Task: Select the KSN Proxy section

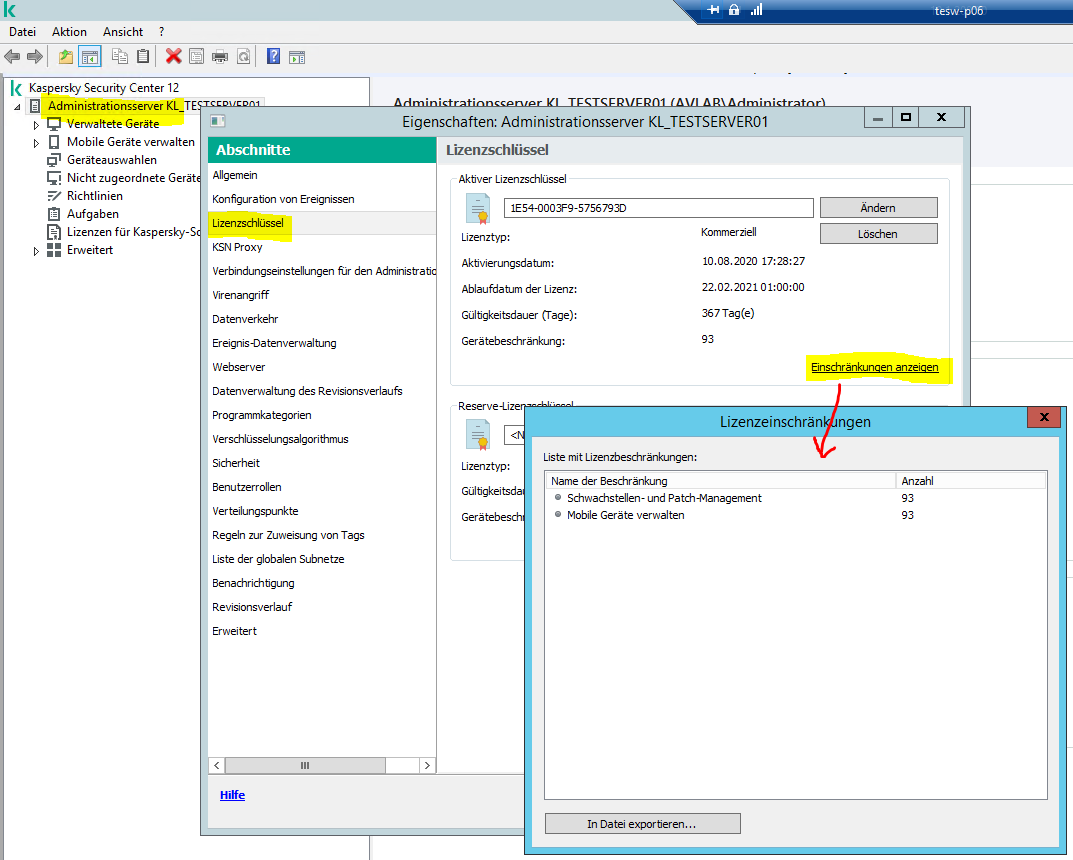Action: coord(237,247)
